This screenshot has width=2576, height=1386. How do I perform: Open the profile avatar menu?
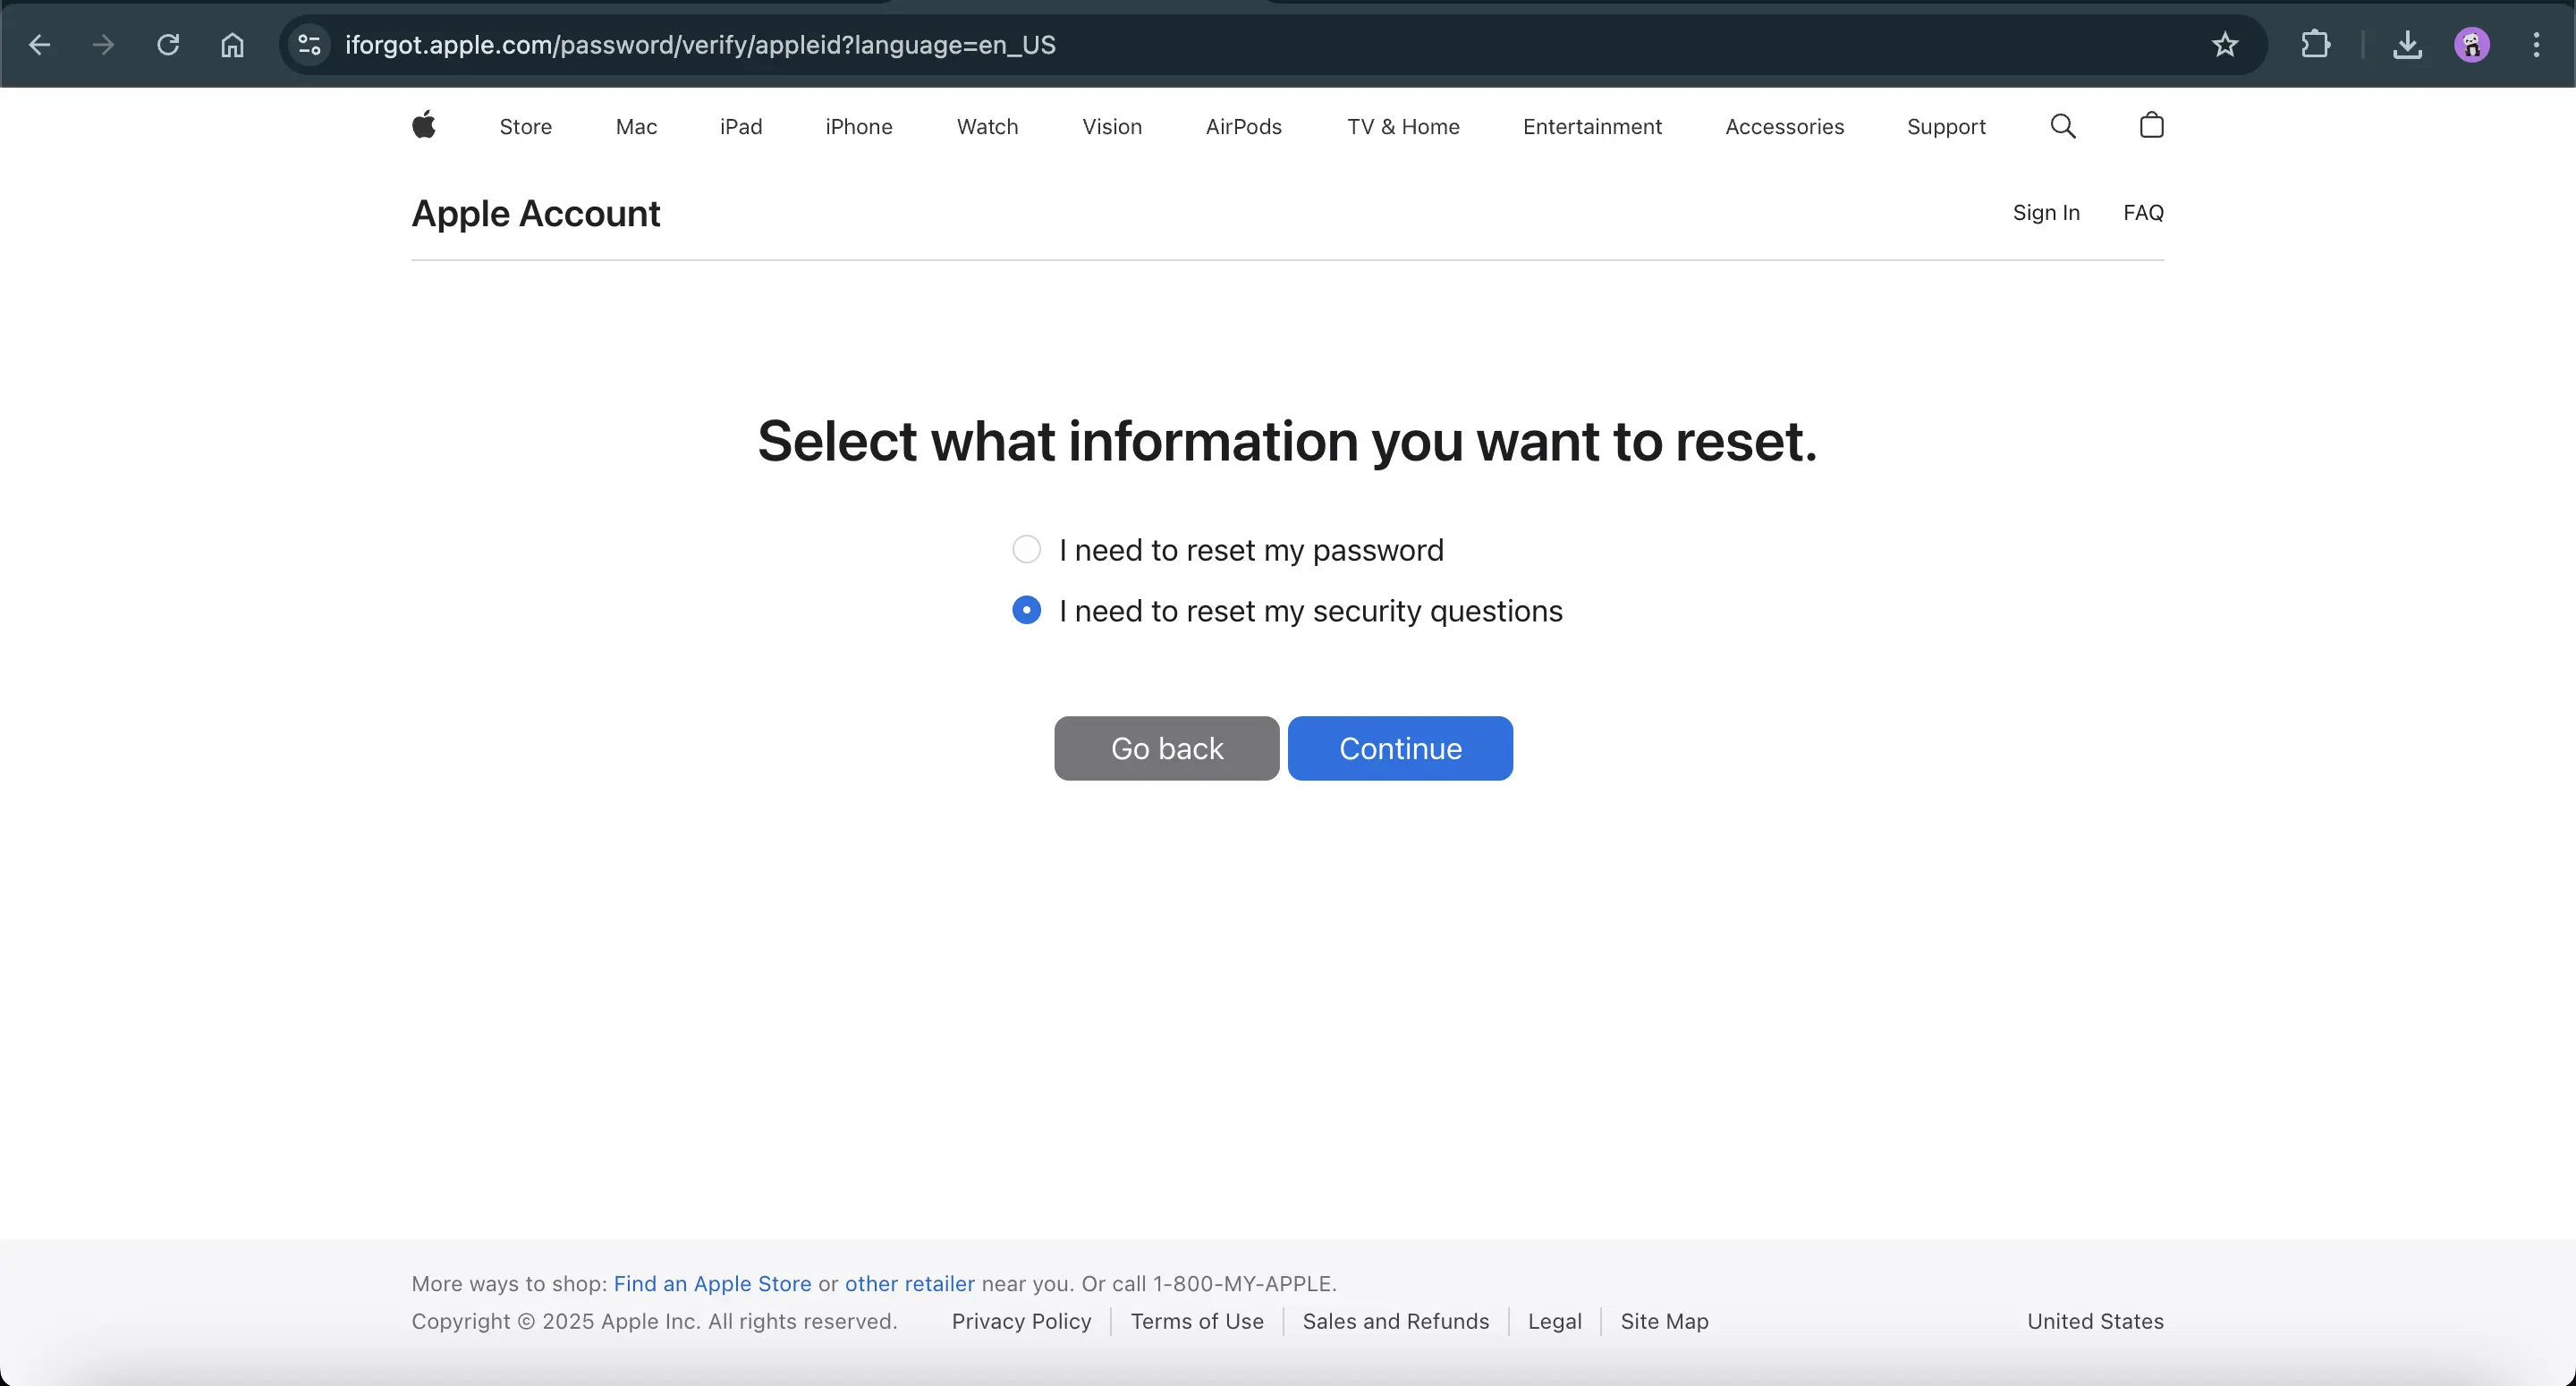pyautogui.click(x=2471, y=45)
